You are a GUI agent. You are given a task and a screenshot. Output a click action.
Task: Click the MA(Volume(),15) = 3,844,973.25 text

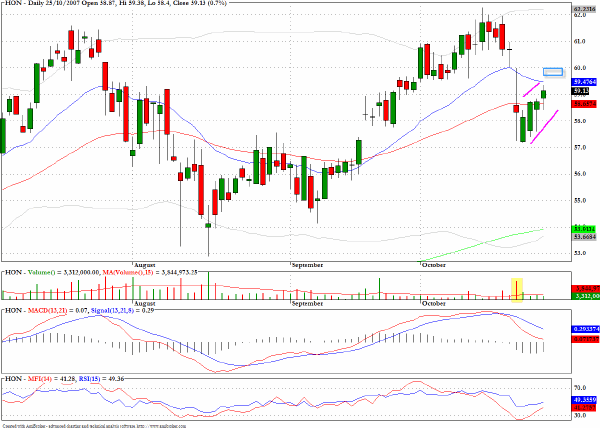point(150,272)
